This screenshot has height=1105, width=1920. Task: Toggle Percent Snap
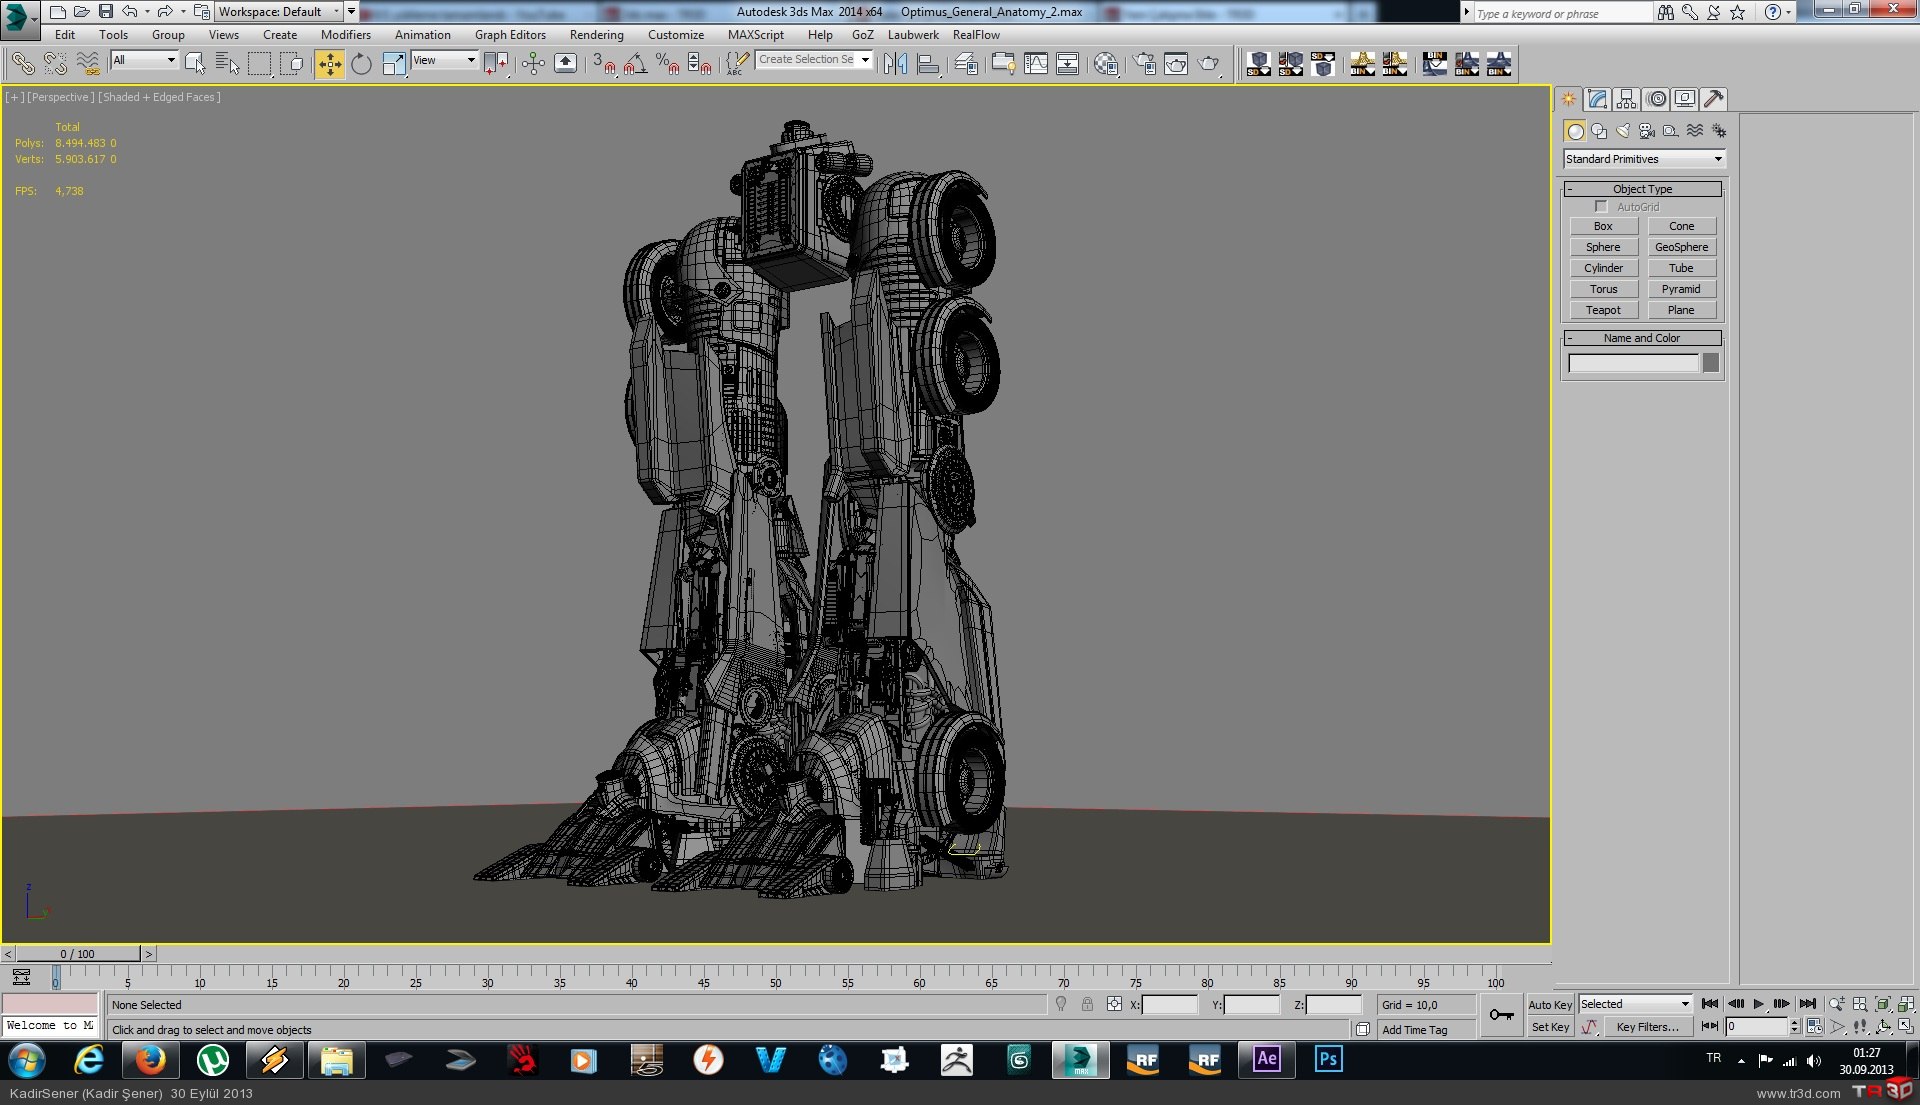click(668, 64)
